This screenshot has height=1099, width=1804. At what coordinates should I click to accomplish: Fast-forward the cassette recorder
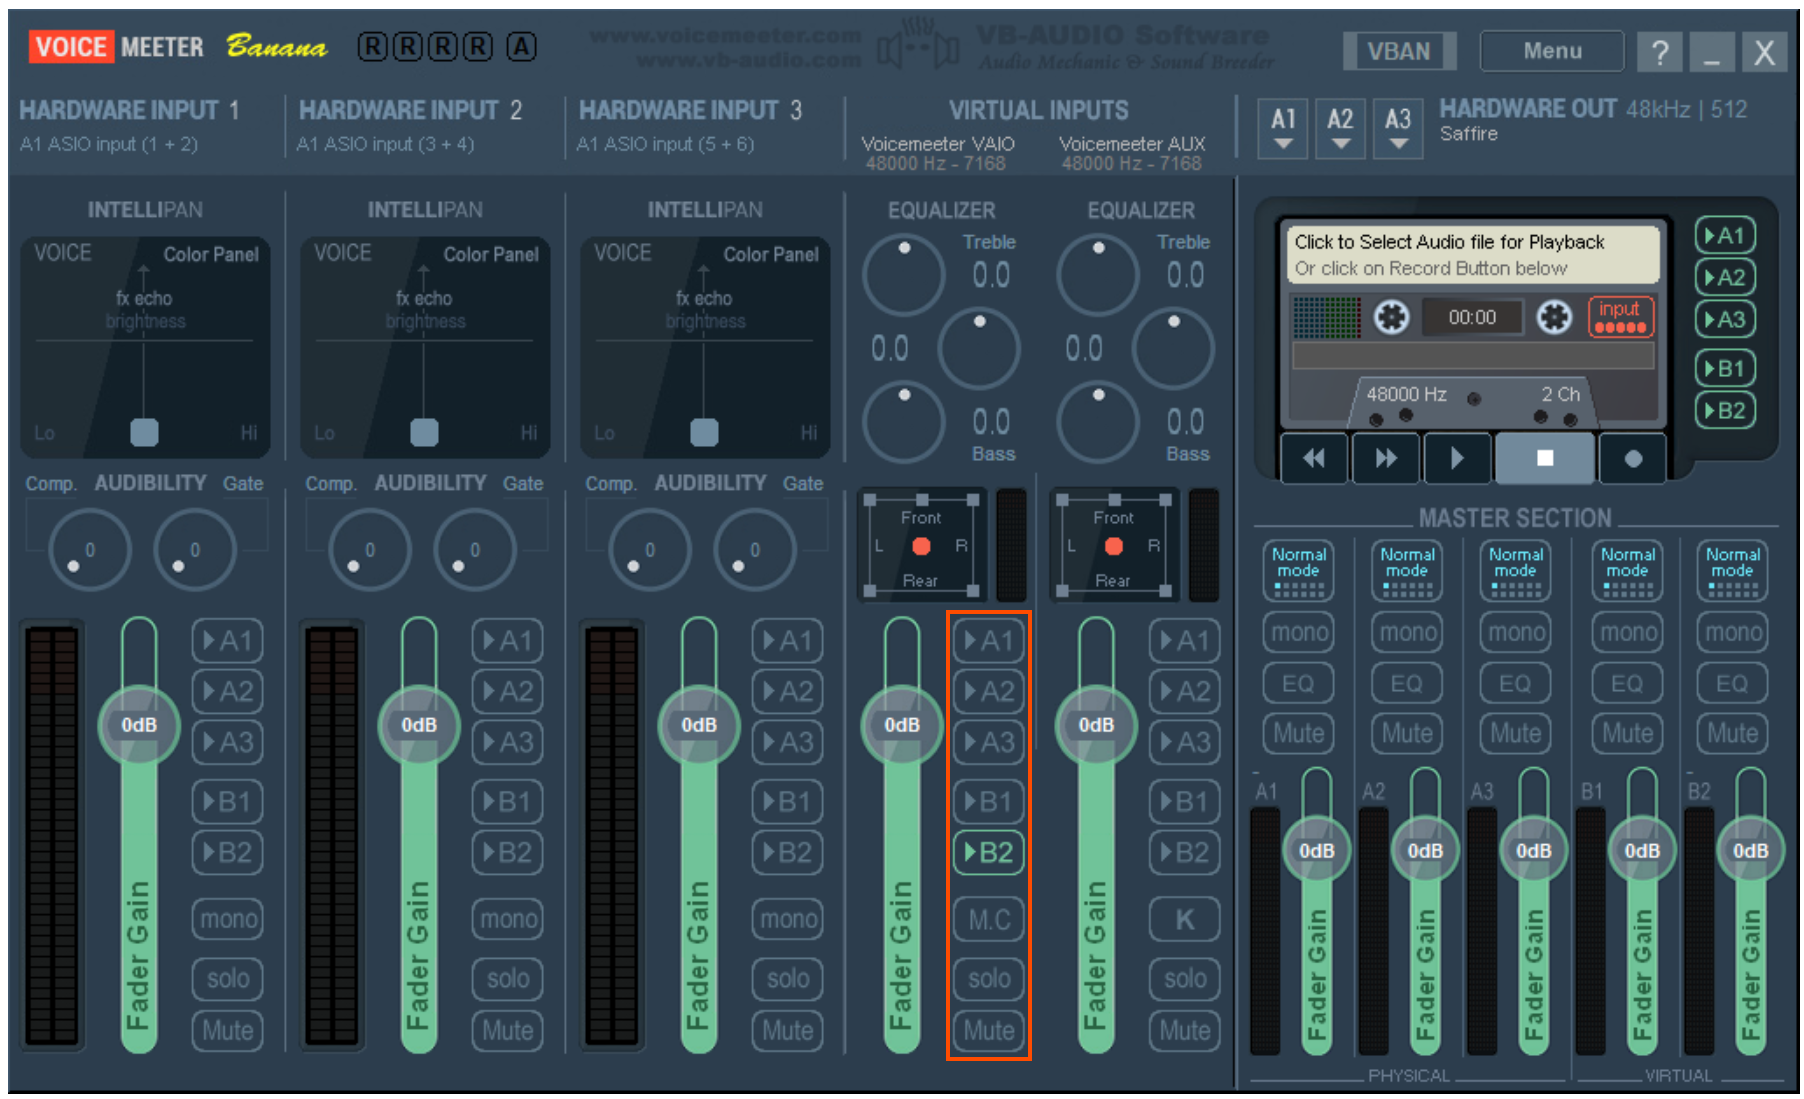(1385, 458)
